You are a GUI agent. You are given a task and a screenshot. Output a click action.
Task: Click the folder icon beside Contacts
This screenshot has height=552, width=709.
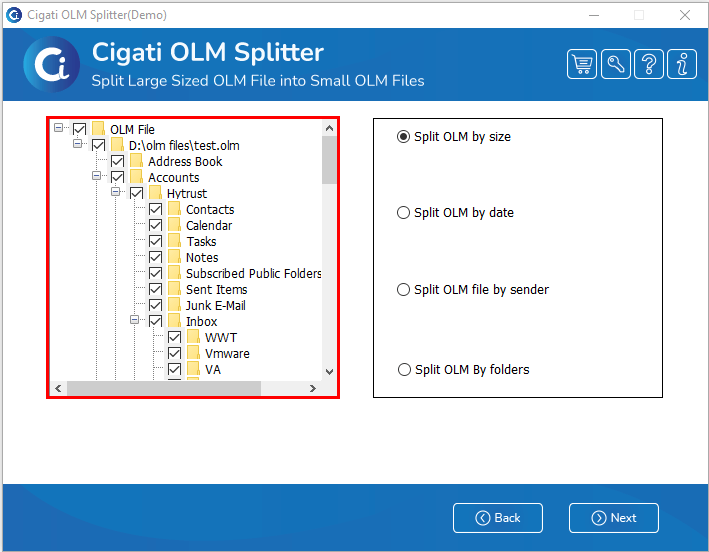coord(174,209)
